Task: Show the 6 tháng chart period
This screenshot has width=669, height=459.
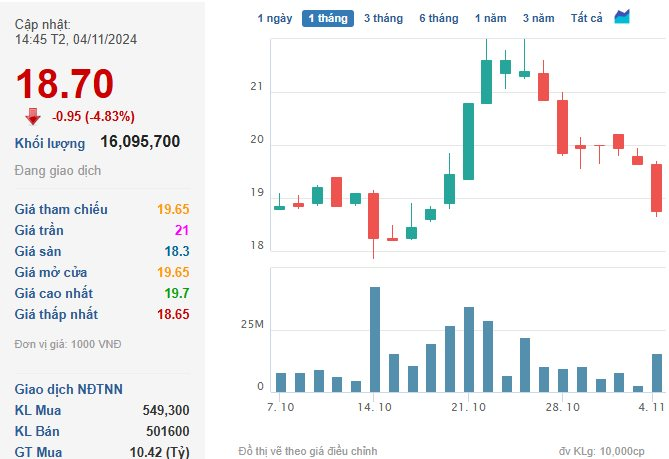Action: coord(439,18)
